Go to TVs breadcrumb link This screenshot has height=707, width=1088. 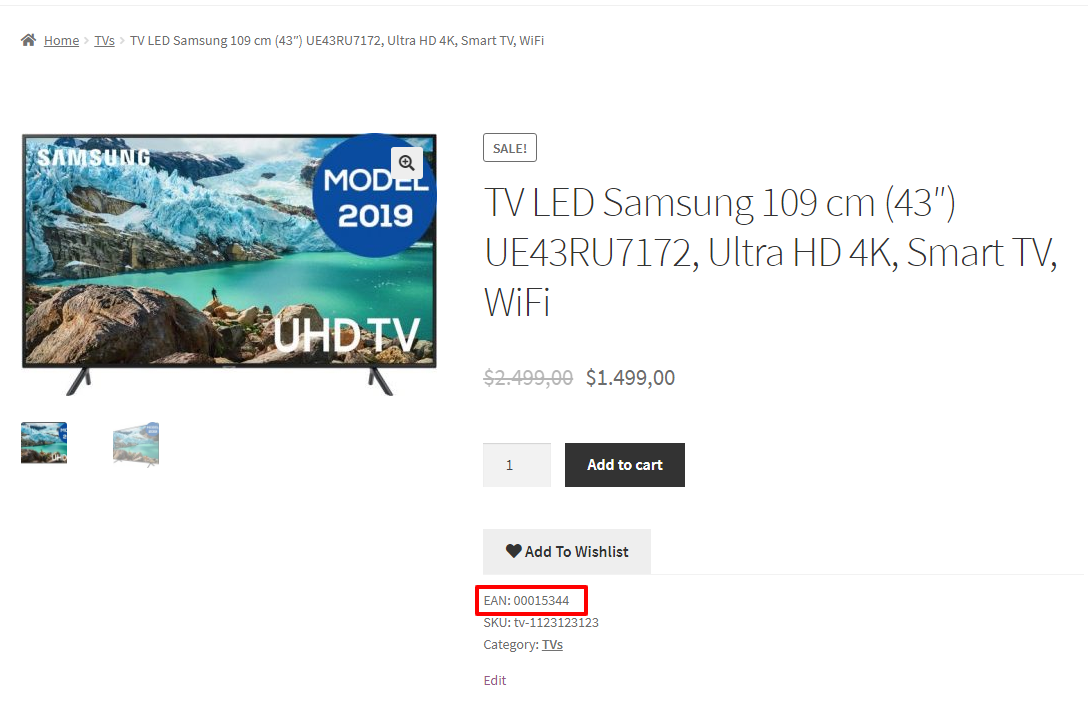click(105, 41)
